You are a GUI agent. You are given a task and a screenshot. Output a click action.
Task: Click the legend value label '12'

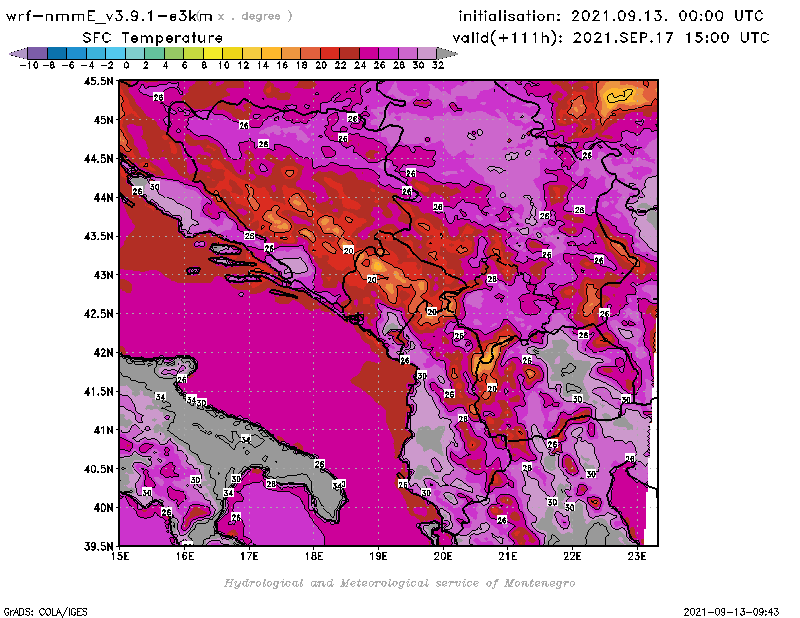point(243,65)
